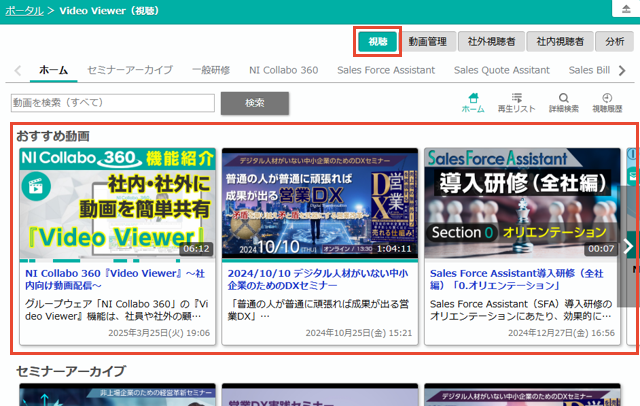Play the 導入研修(全社編) thumbnail
Screen dimensions: 640x406
pos(522,203)
